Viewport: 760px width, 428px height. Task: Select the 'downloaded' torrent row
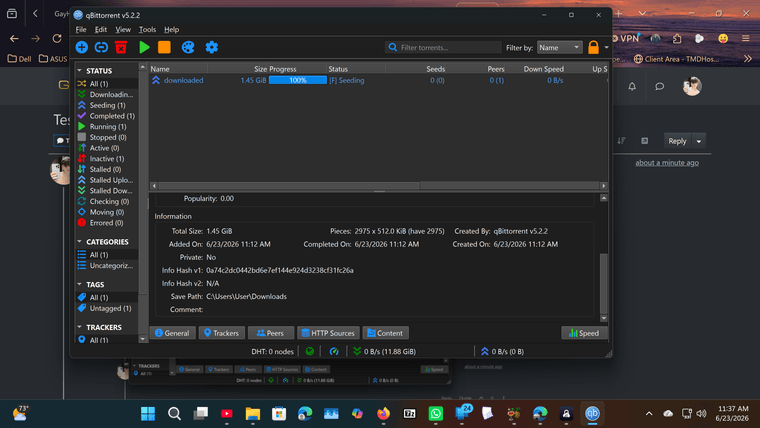[x=379, y=80]
